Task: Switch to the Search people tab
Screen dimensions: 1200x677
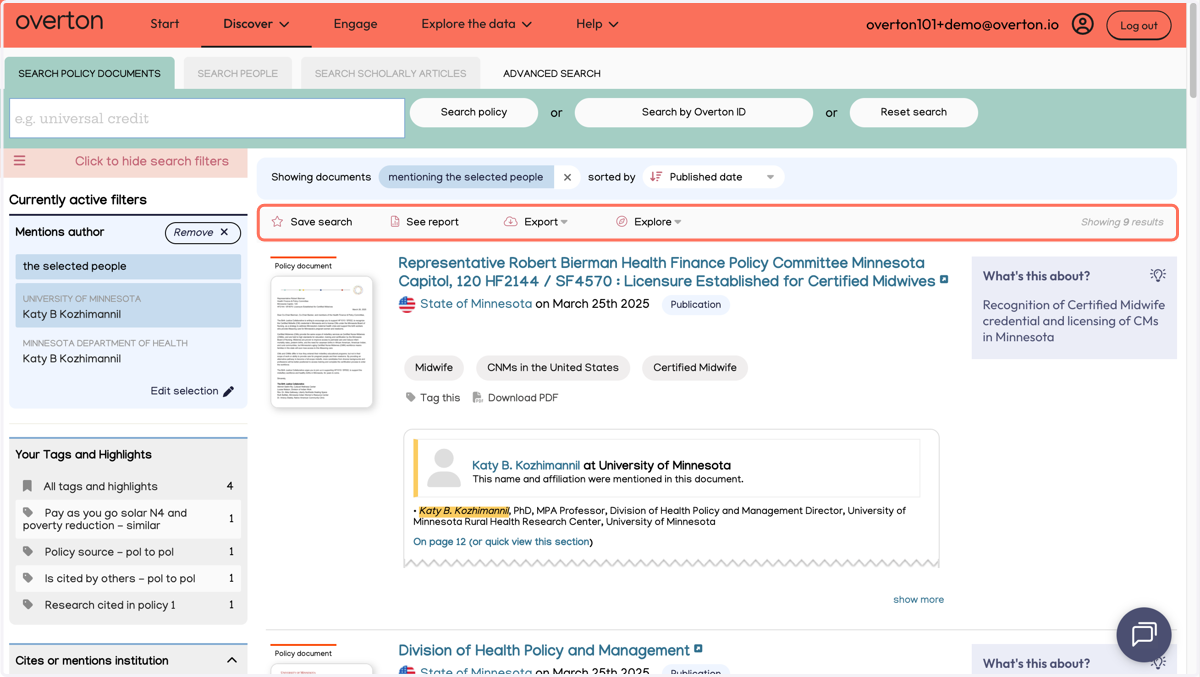Action: pyautogui.click(x=238, y=73)
